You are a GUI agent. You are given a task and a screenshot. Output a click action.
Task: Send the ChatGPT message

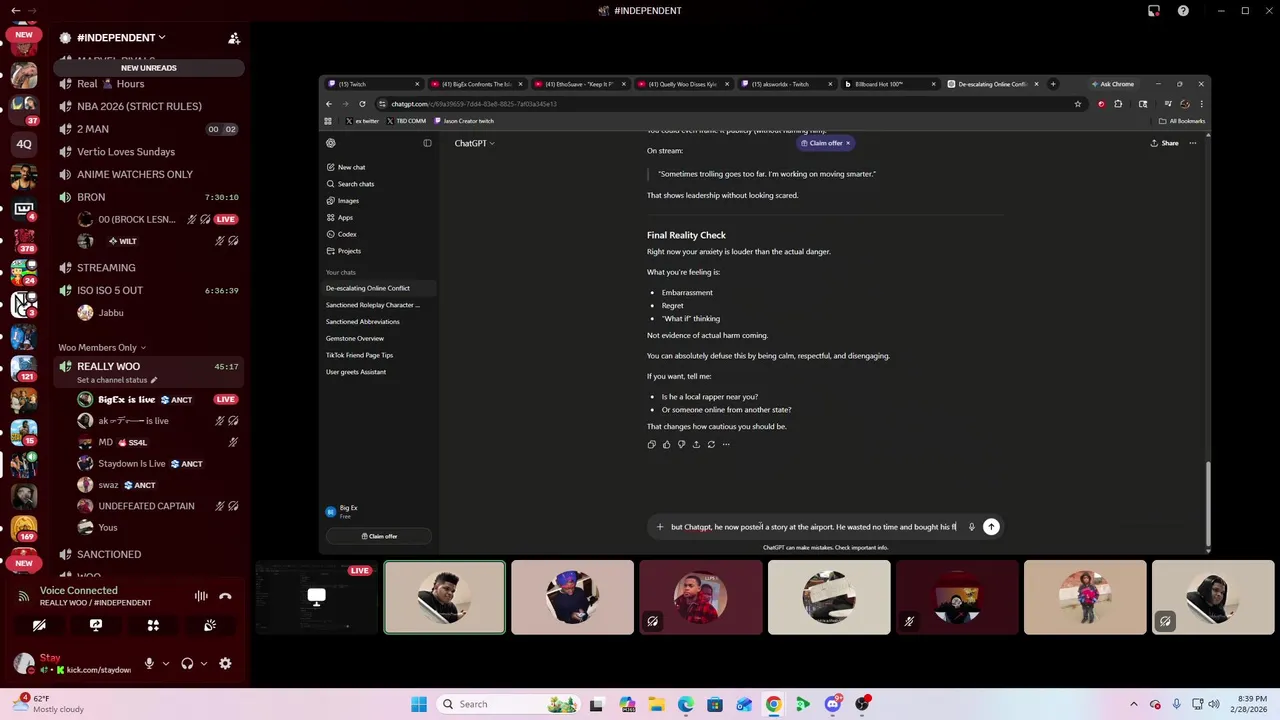[x=991, y=527]
